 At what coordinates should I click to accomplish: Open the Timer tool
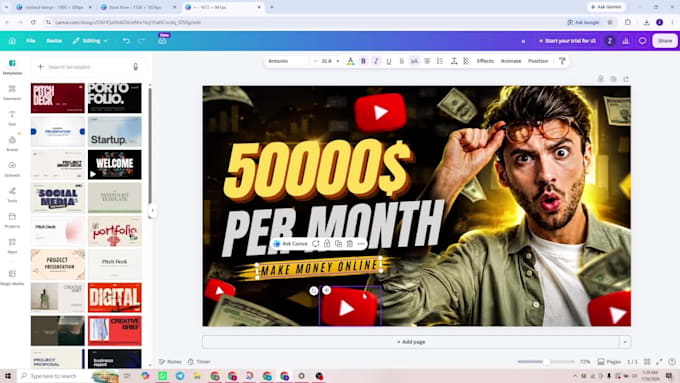199,362
